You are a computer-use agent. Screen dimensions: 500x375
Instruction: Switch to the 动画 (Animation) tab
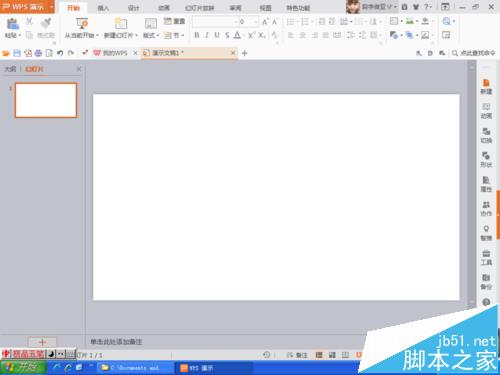tap(164, 8)
